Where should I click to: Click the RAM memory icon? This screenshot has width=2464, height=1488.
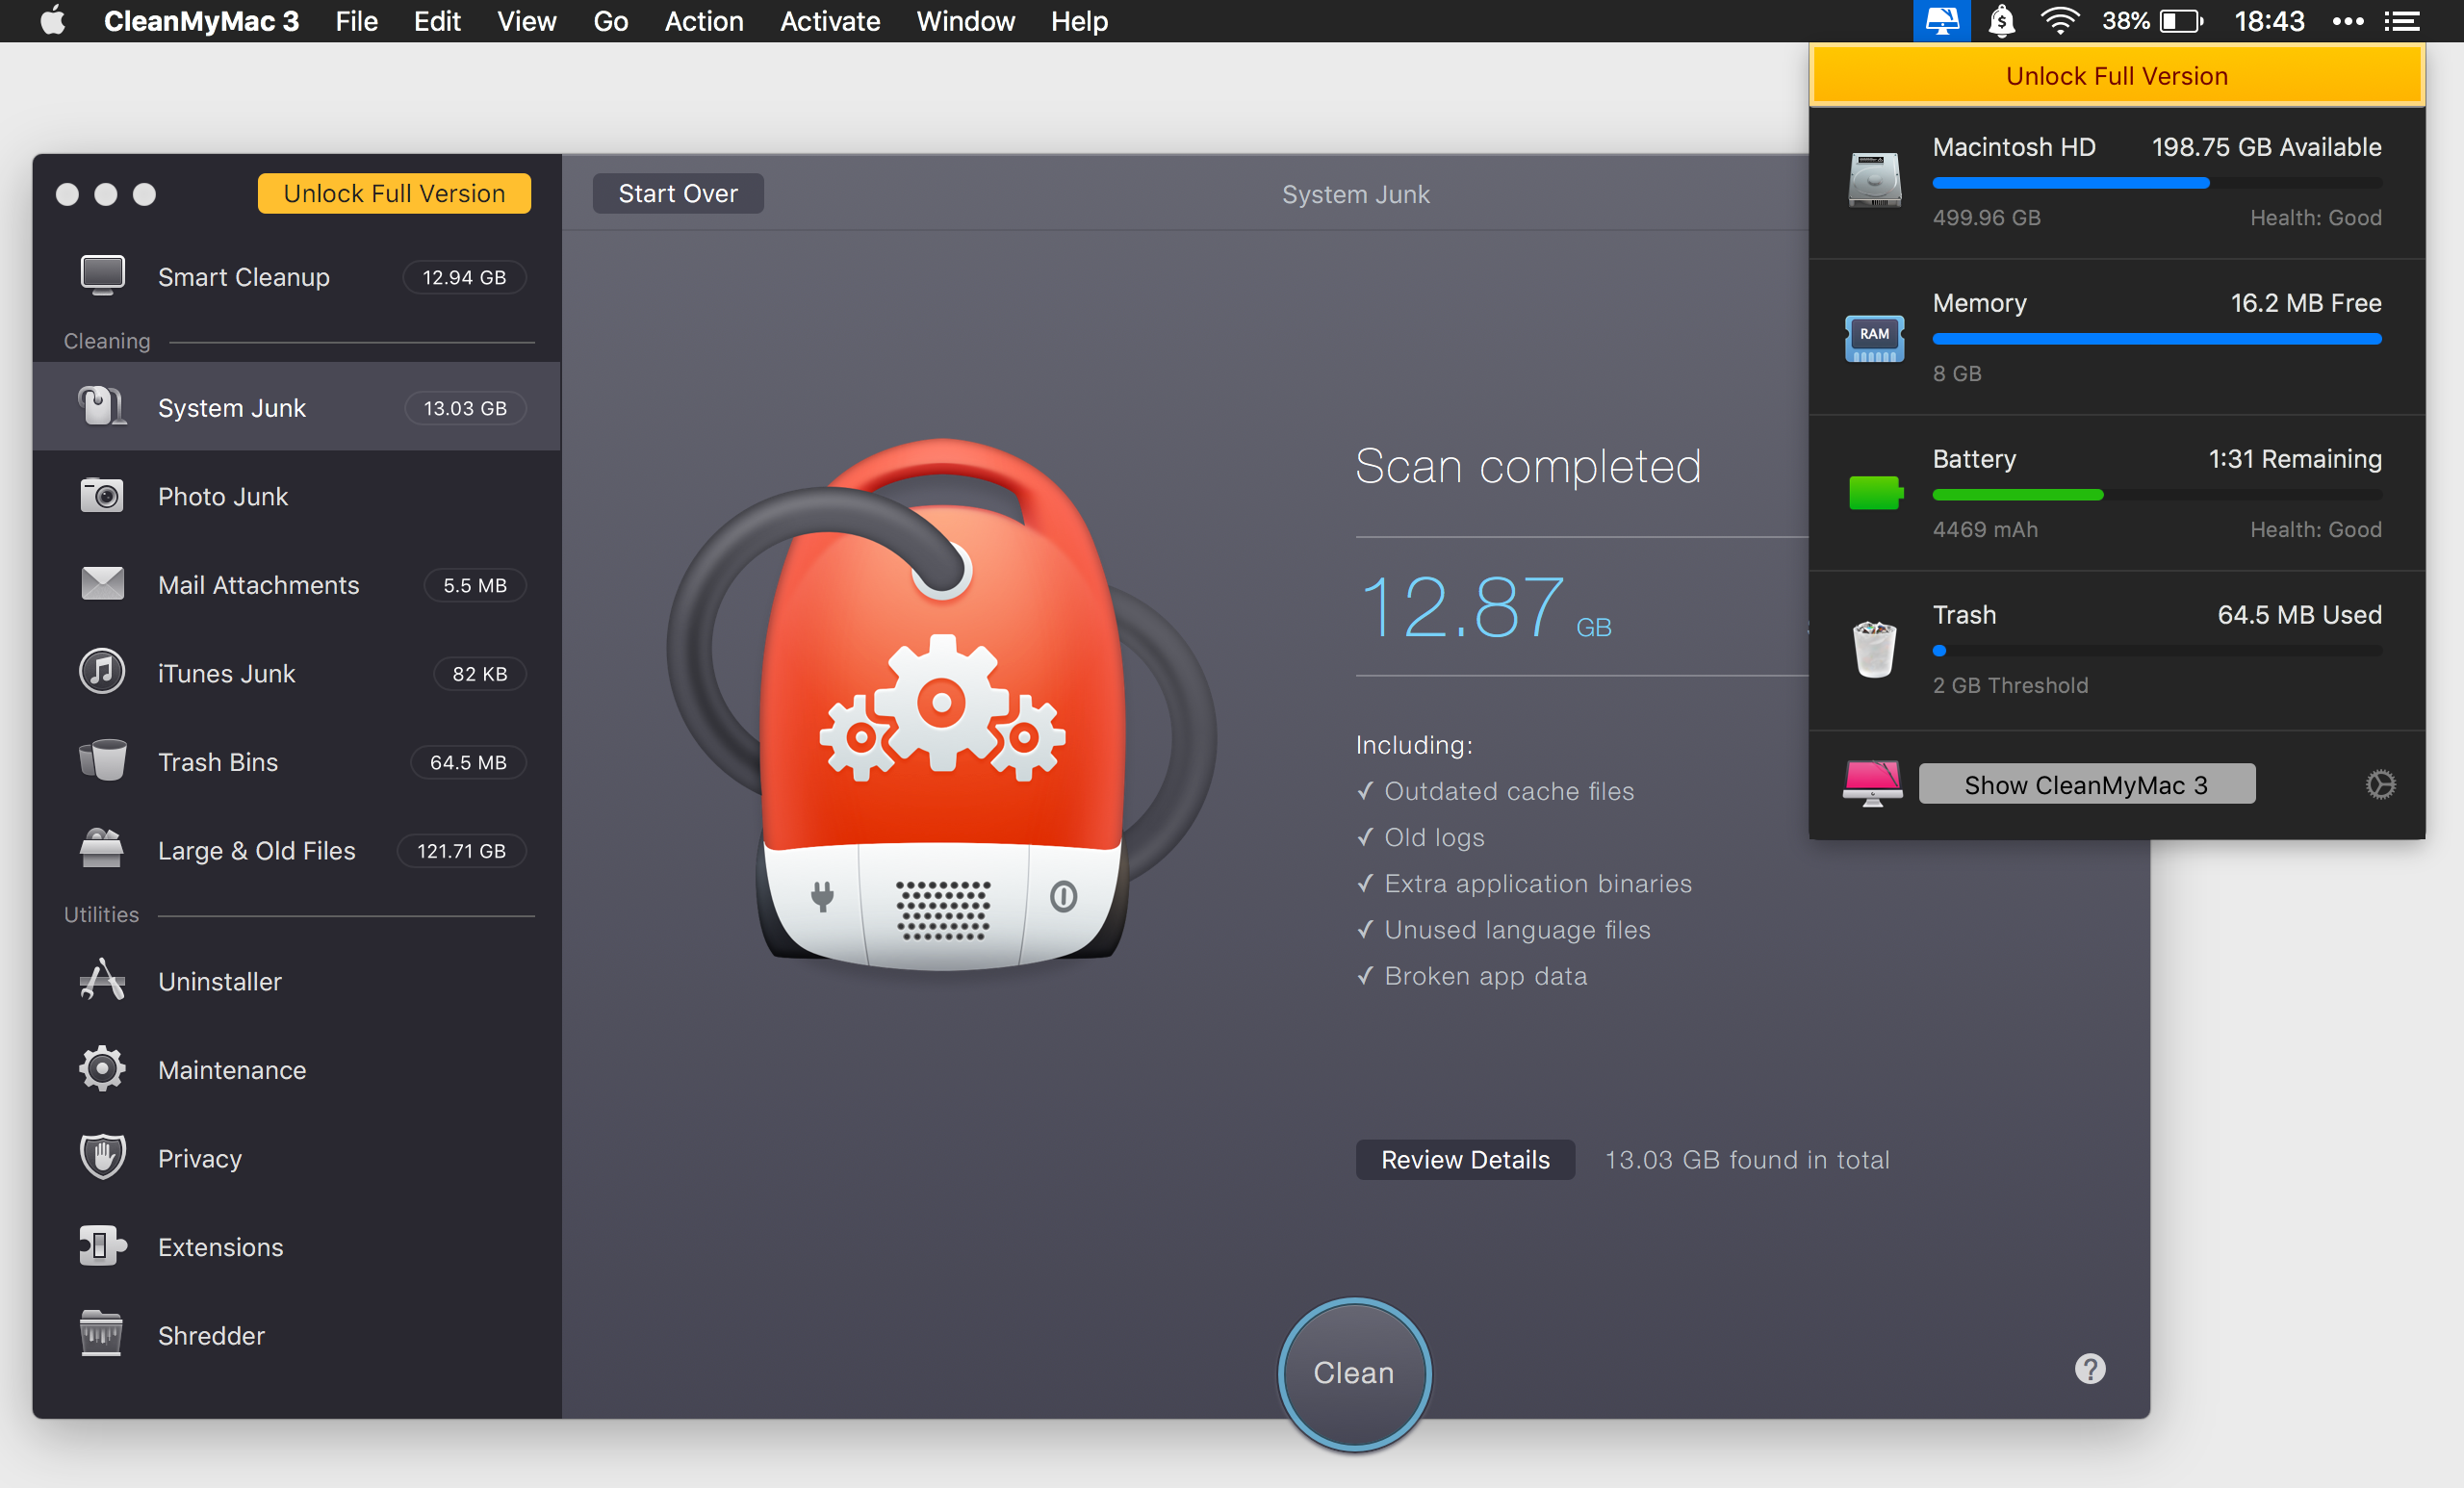click(1875, 337)
